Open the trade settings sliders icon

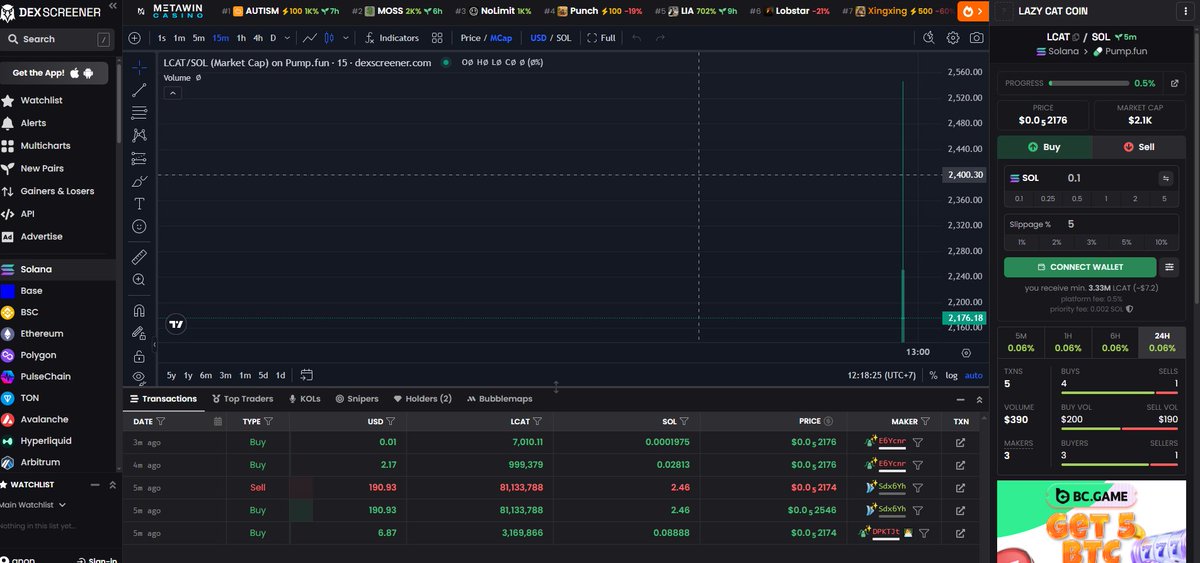pos(1170,267)
